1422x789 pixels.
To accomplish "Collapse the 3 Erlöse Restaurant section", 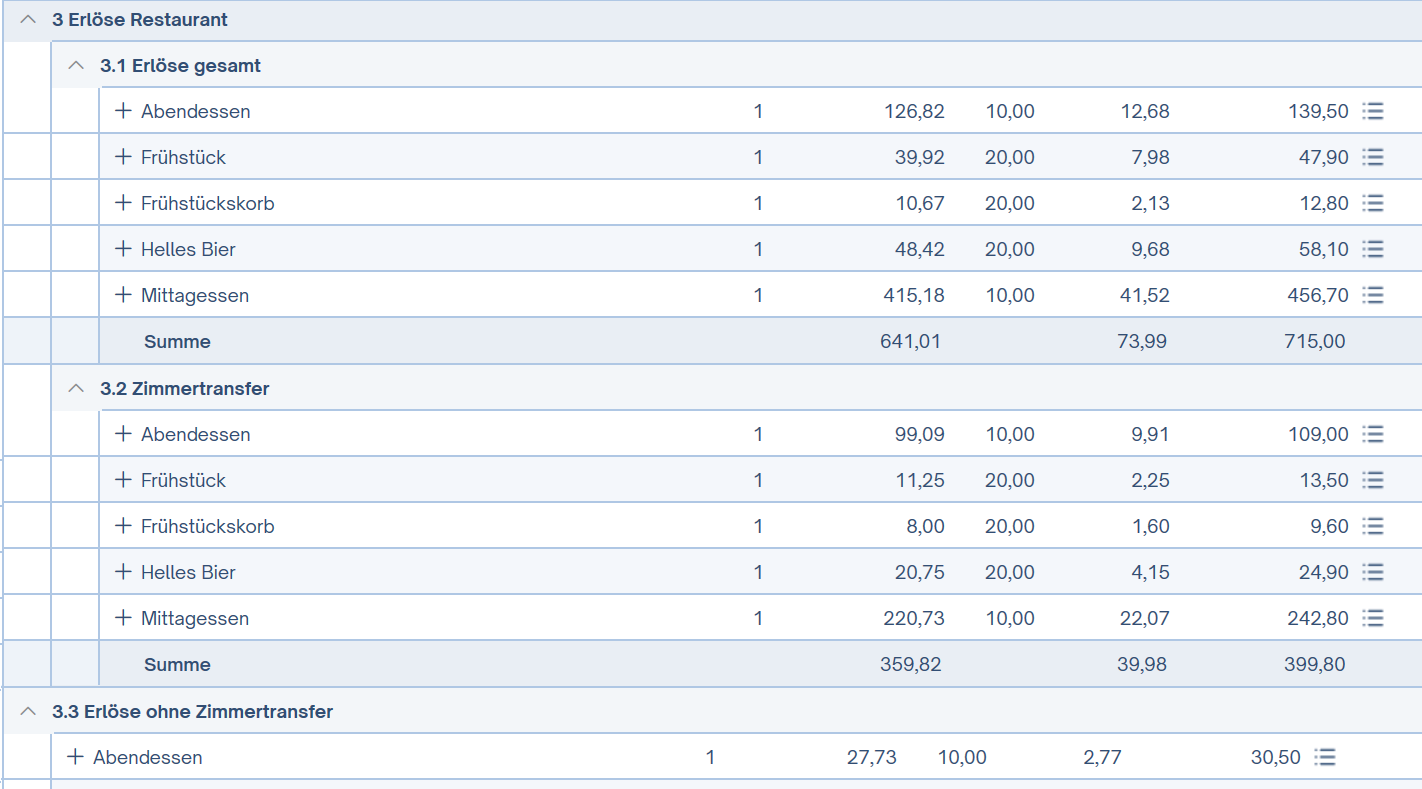I will pos(28,19).
